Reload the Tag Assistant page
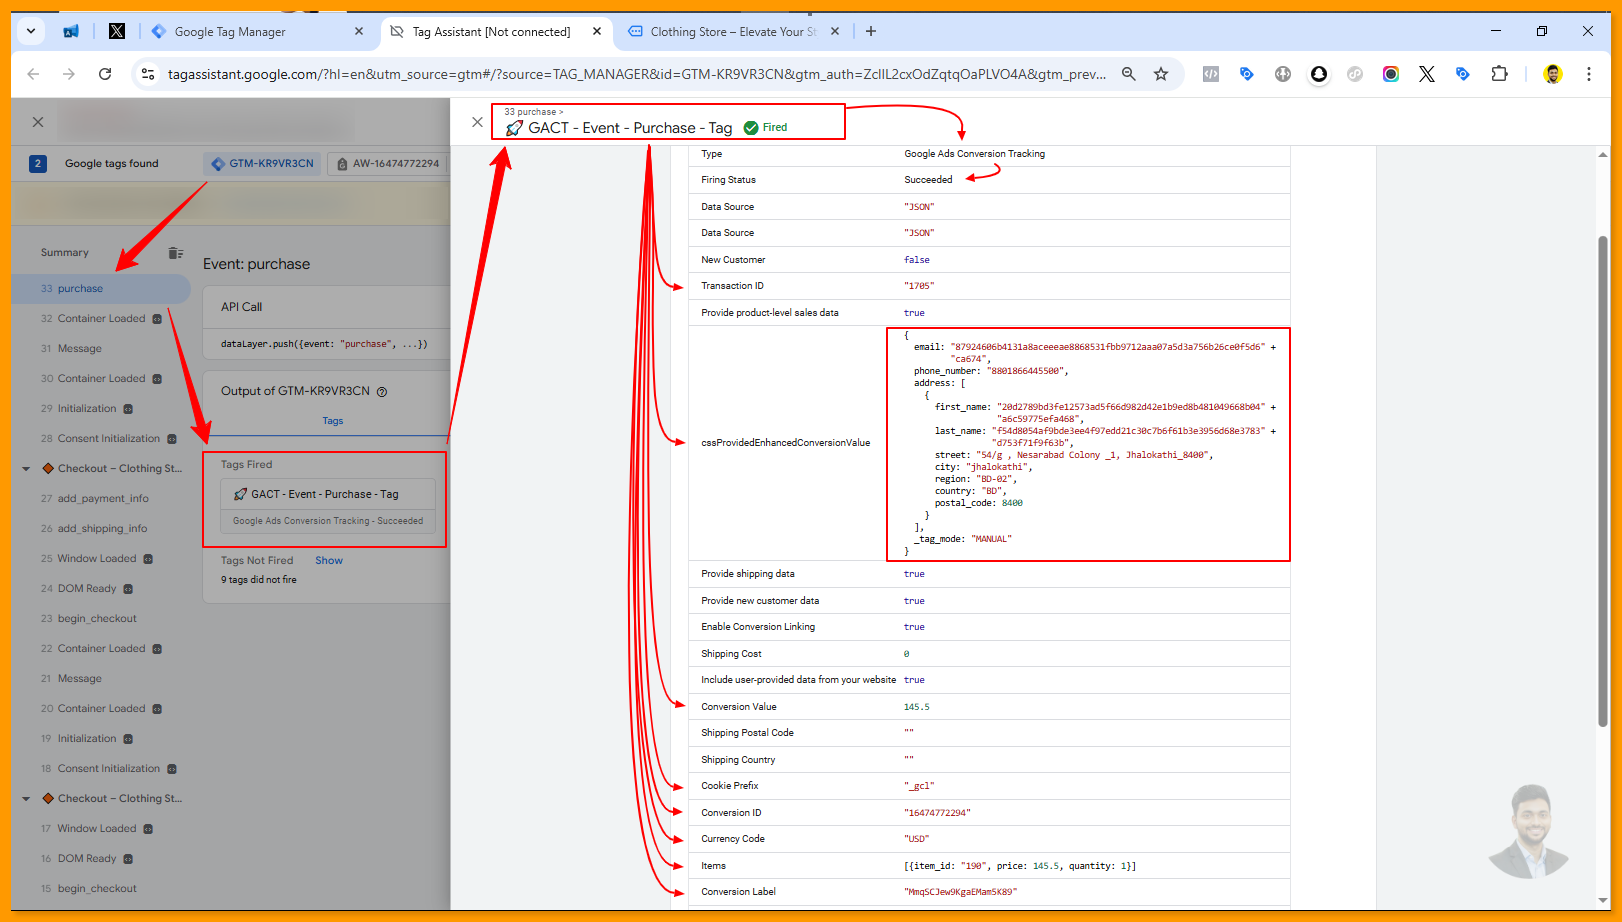This screenshot has height=922, width=1622. tap(105, 74)
